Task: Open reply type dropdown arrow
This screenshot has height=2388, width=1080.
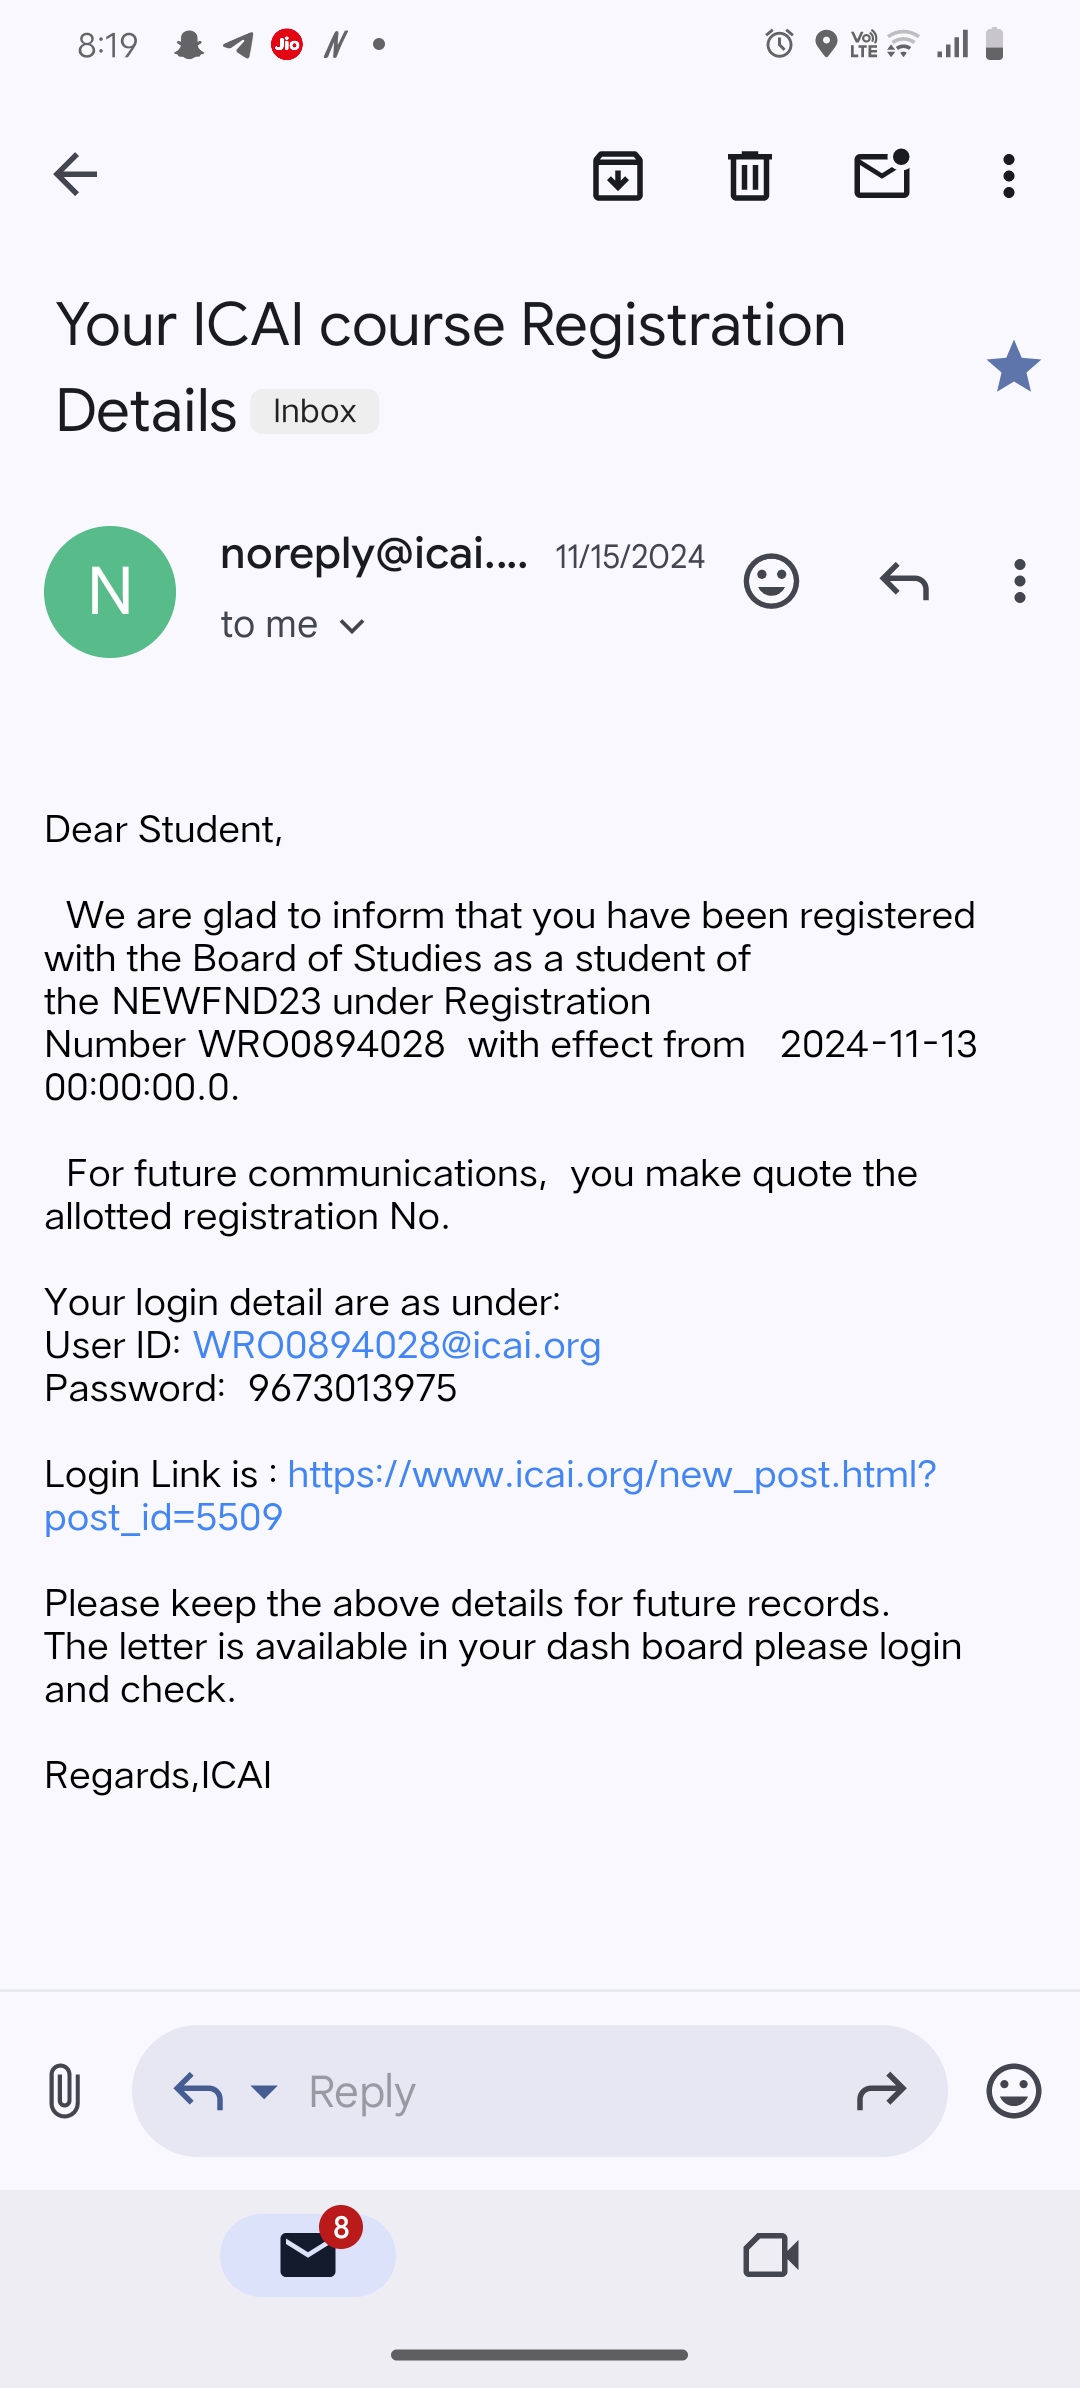Action: coord(264,2091)
